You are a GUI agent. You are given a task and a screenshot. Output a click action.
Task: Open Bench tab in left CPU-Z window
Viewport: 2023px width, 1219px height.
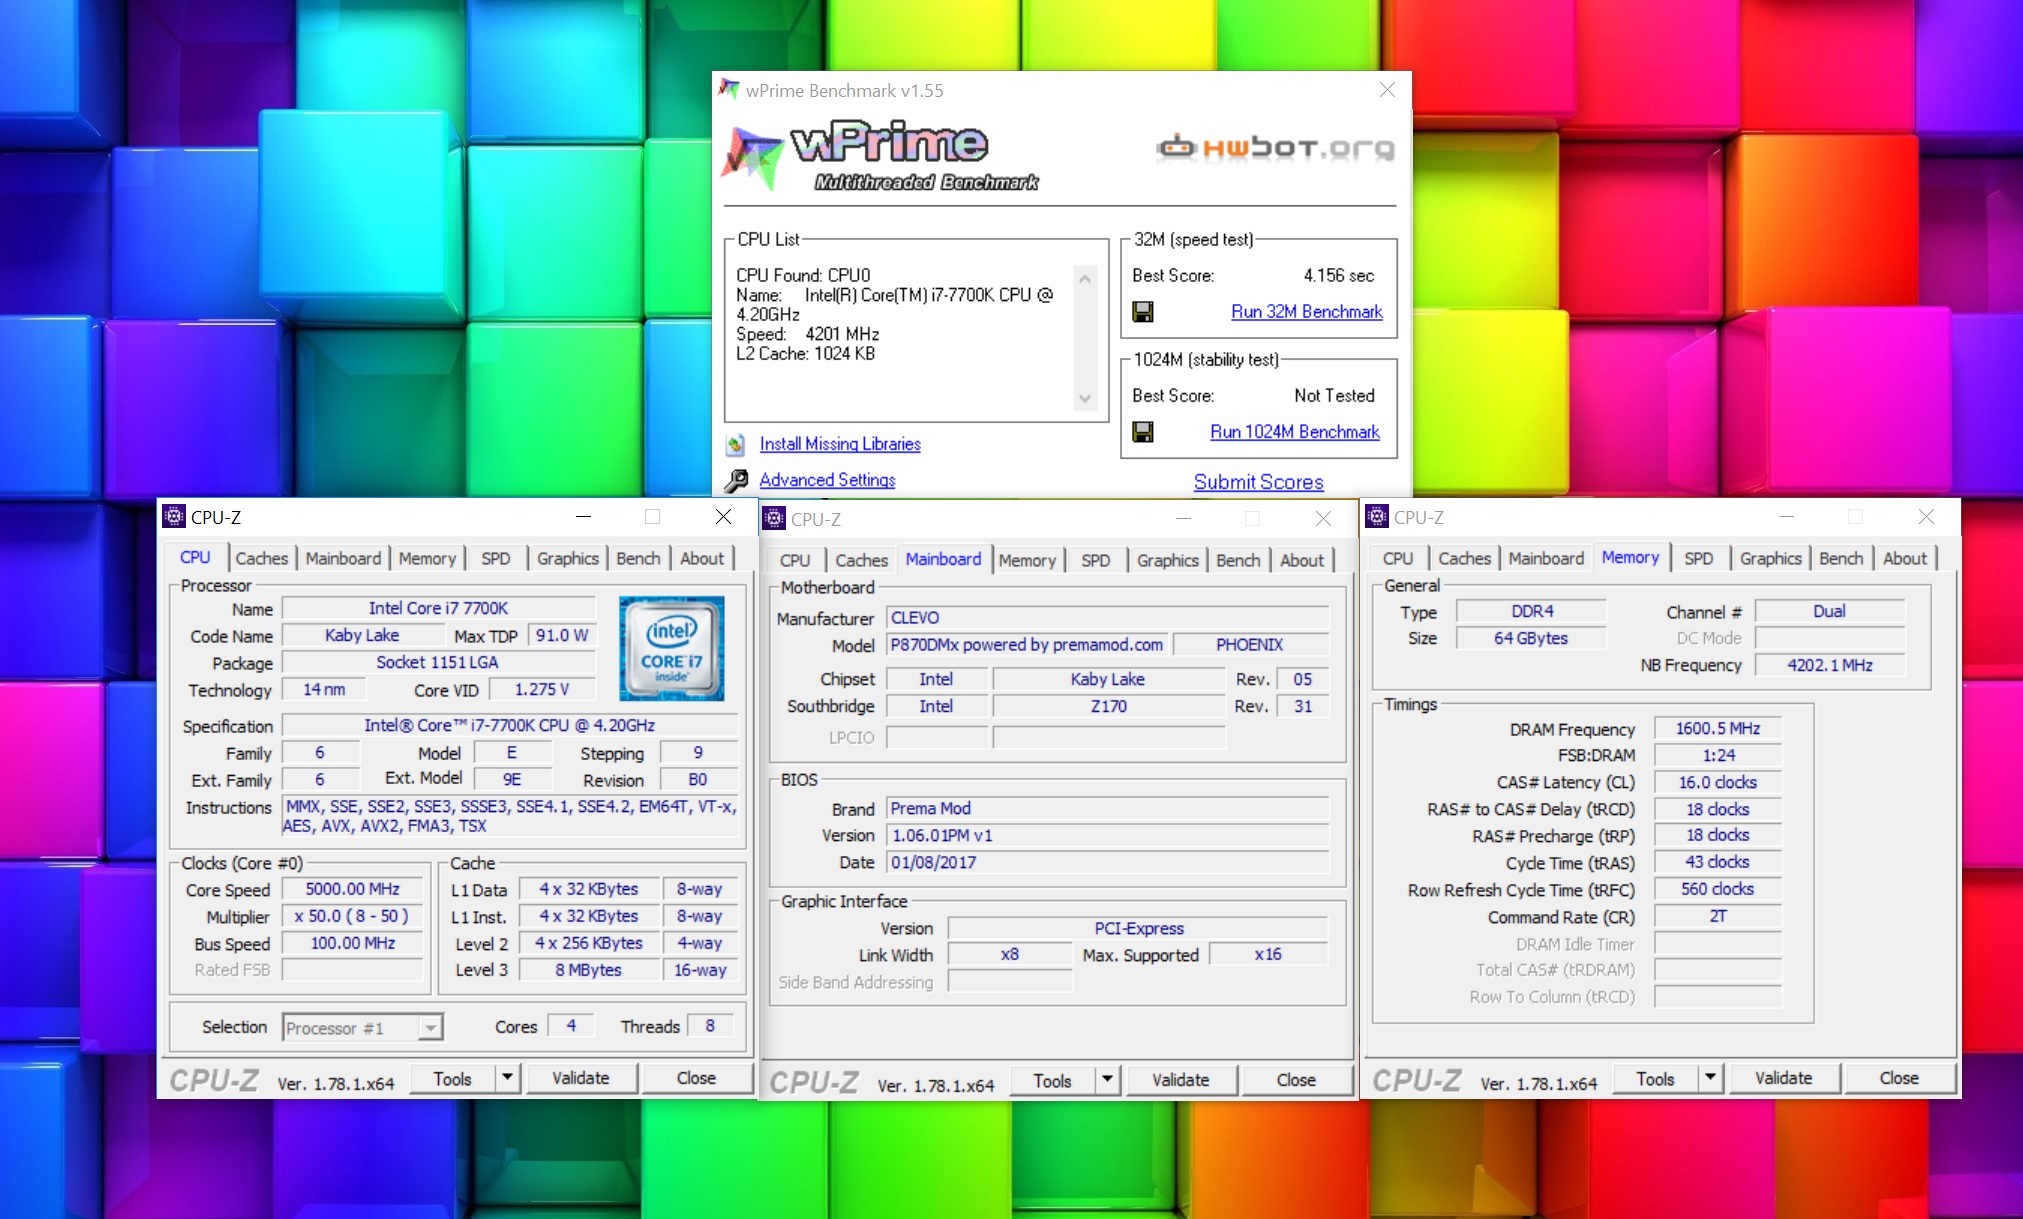[638, 558]
